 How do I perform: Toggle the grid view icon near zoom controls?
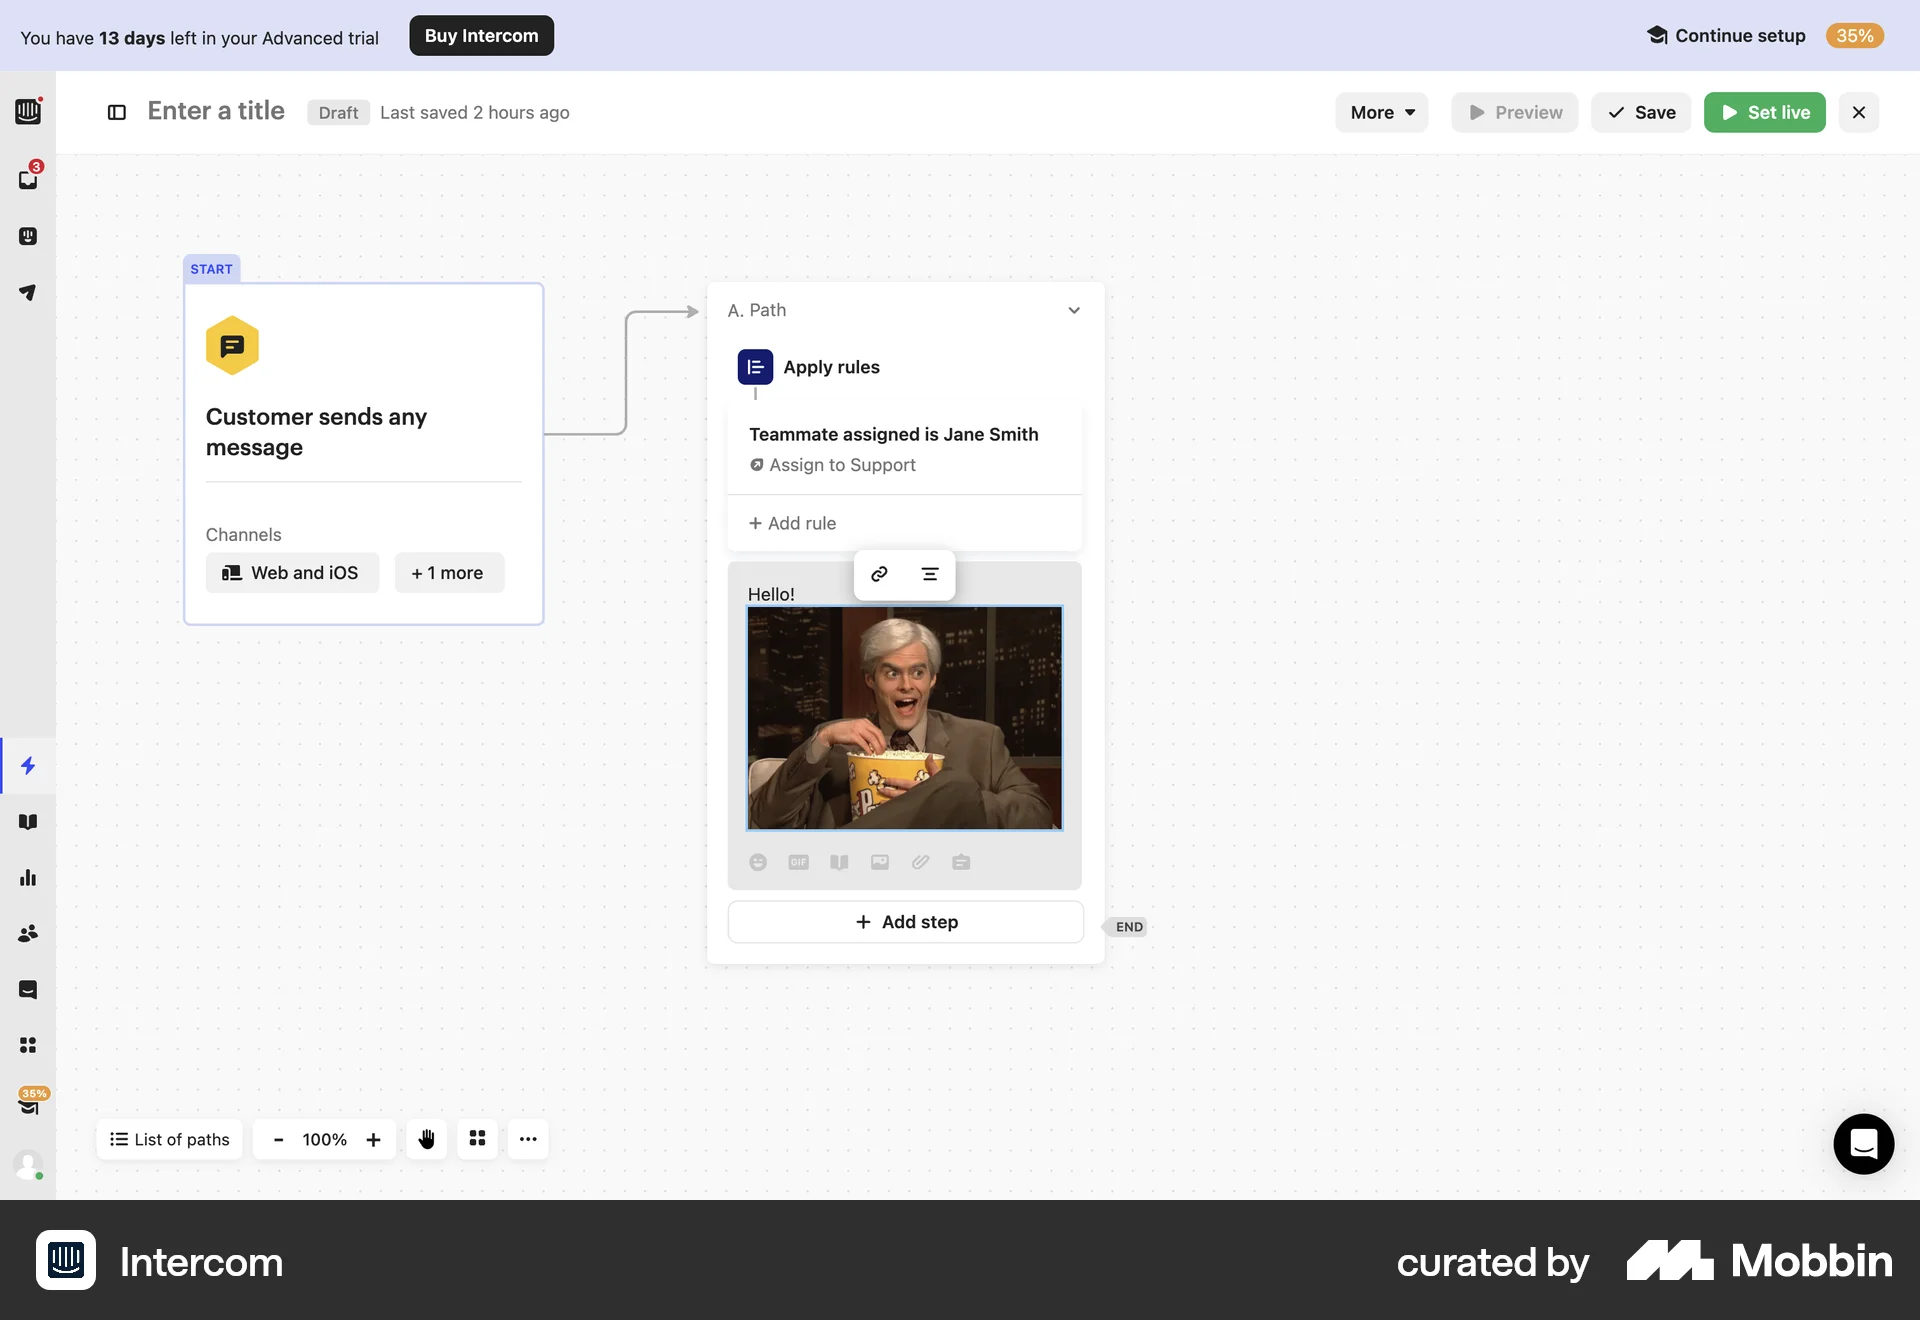[477, 1139]
